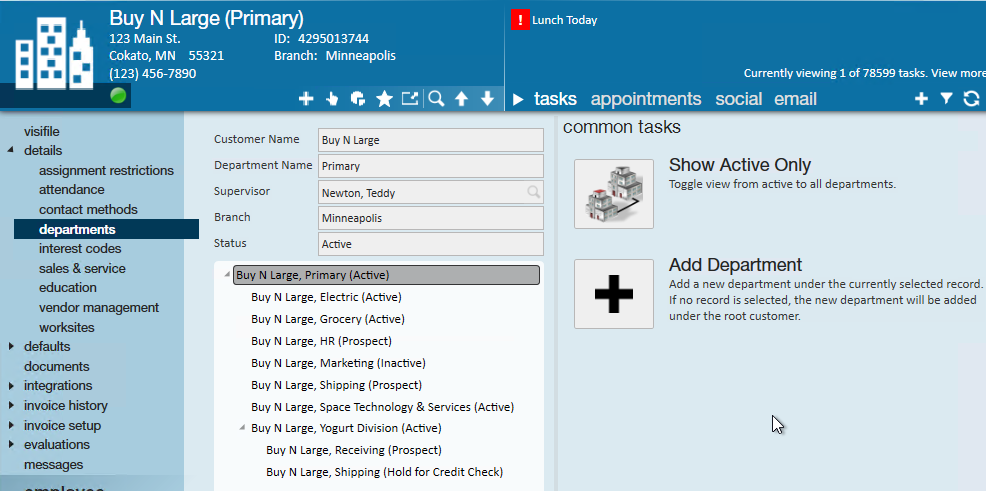
Task: Switch to the social tab
Action: [x=739, y=99]
